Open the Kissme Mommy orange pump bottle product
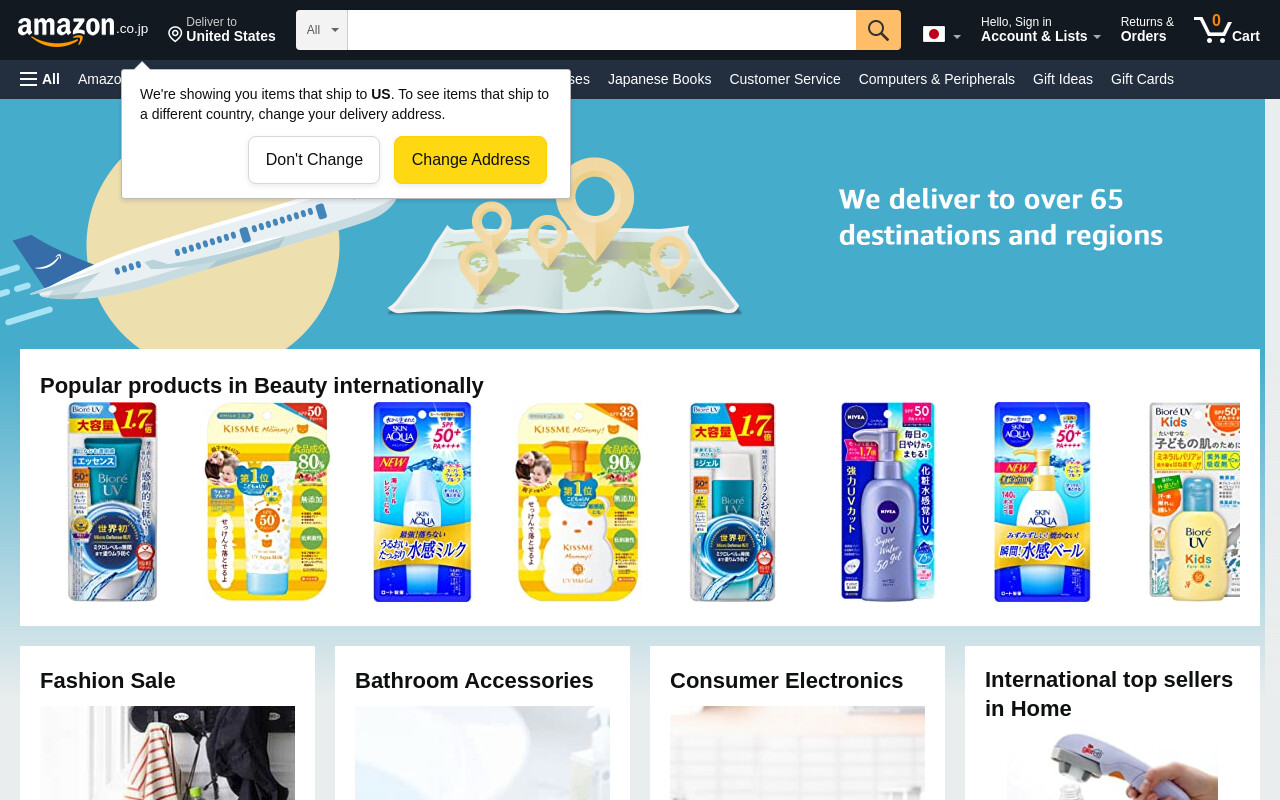1280x800 pixels. click(577, 502)
